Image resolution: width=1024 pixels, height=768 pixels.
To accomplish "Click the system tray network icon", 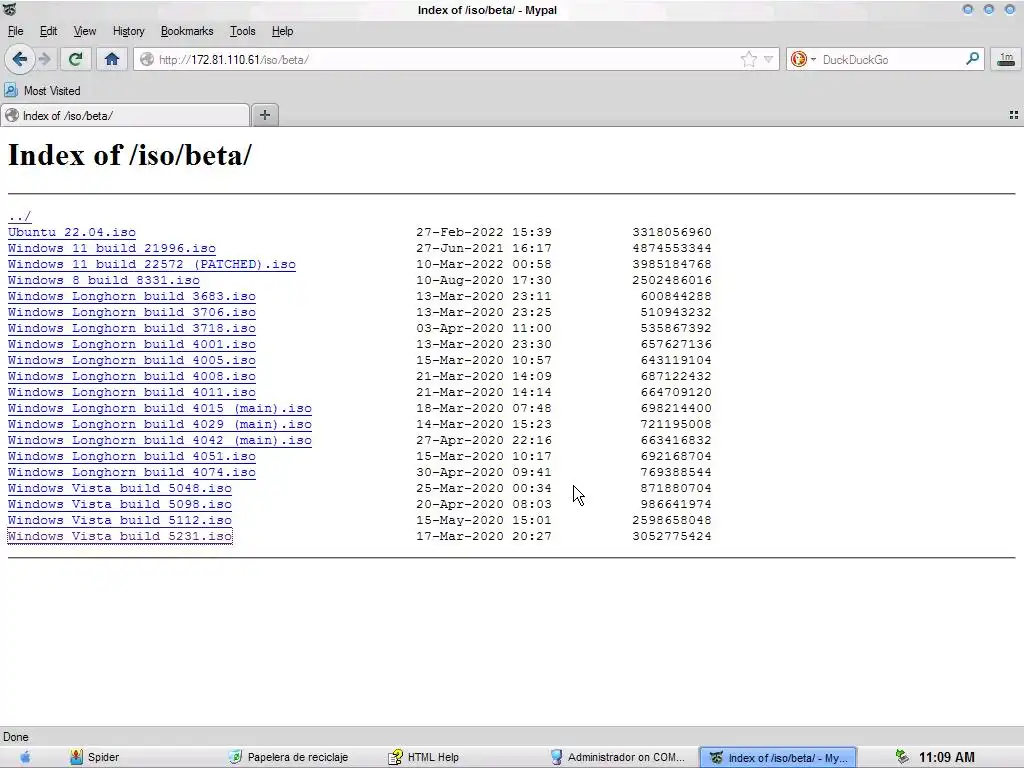I will (x=902, y=757).
